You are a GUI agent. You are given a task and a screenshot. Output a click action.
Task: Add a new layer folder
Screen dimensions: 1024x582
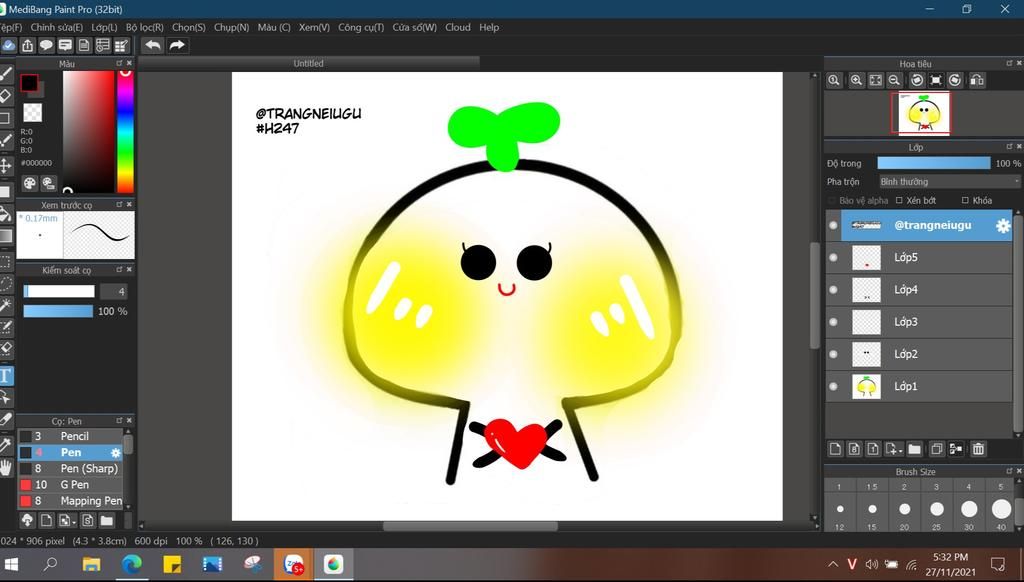click(x=914, y=449)
